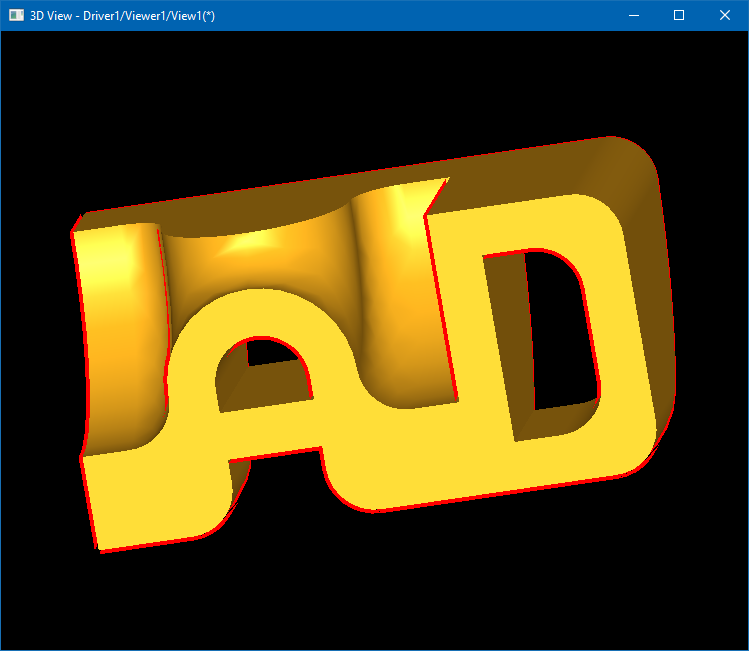749x651 pixels.
Task: Click the left vertical curved column of the model
Action: coord(115,330)
